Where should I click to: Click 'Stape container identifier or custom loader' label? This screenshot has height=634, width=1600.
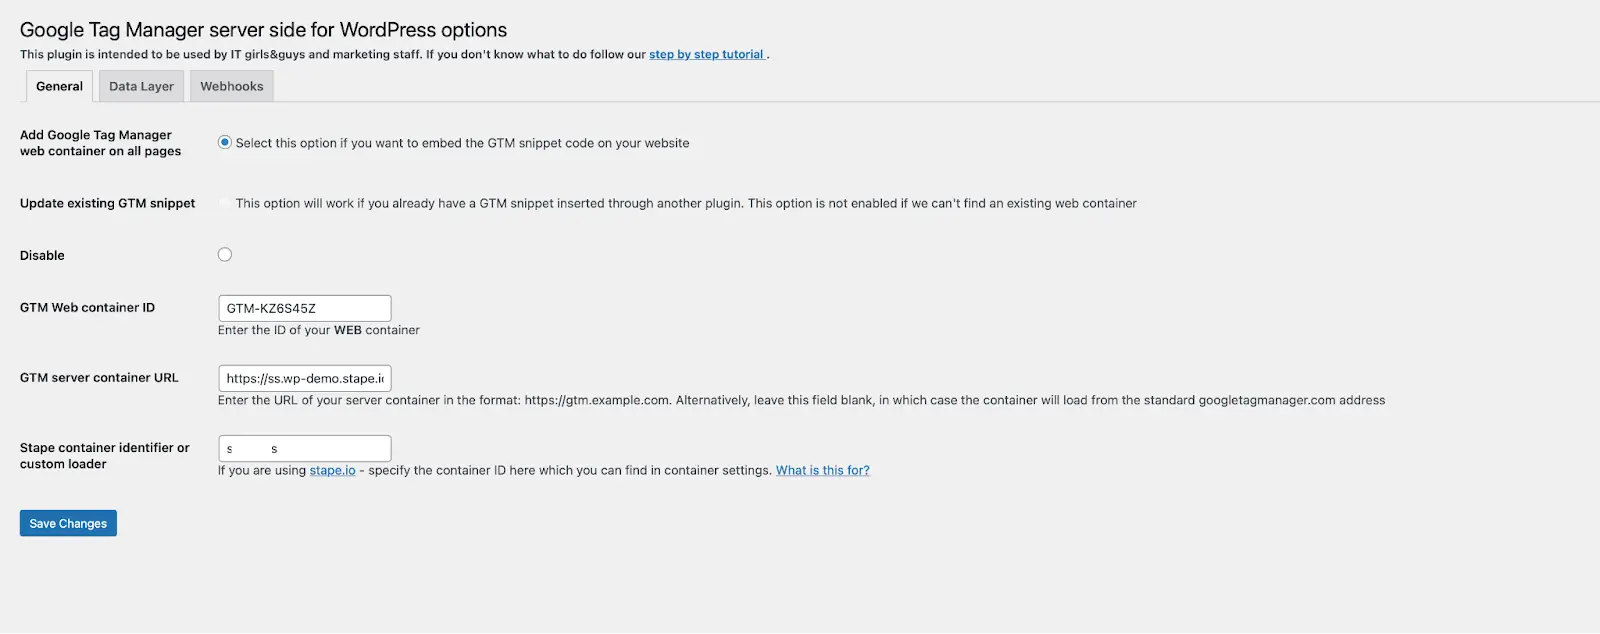(x=104, y=456)
